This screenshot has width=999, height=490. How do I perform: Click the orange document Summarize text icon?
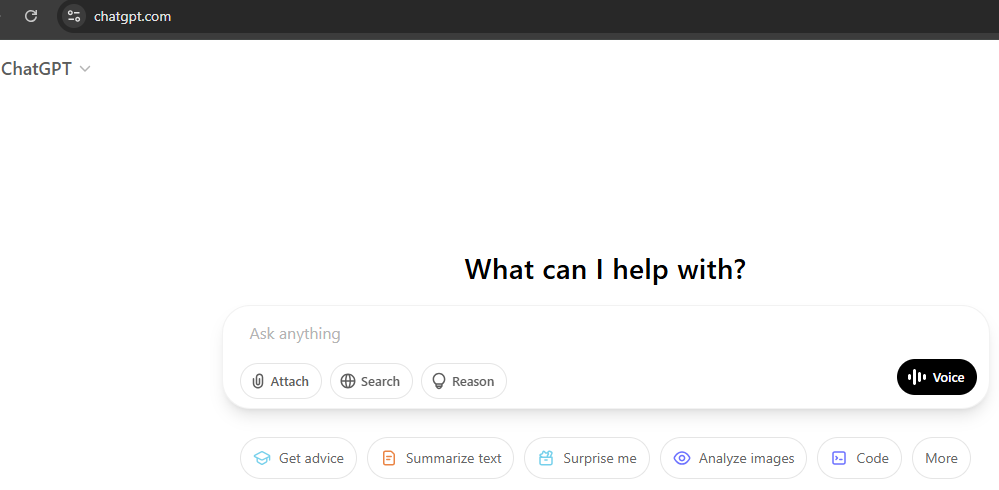389,458
